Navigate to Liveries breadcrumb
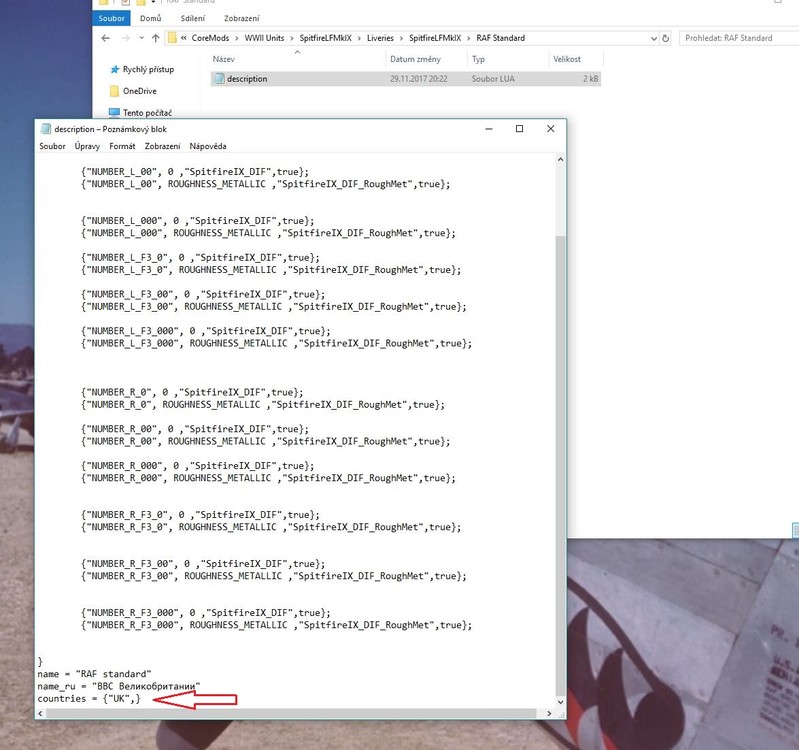799x750 pixels. tap(380, 38)
